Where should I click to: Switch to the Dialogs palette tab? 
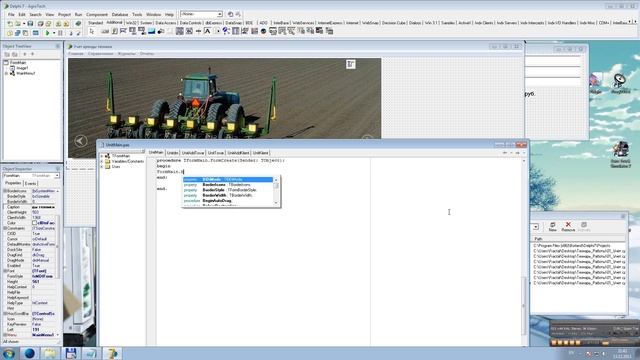coord(415,23)
